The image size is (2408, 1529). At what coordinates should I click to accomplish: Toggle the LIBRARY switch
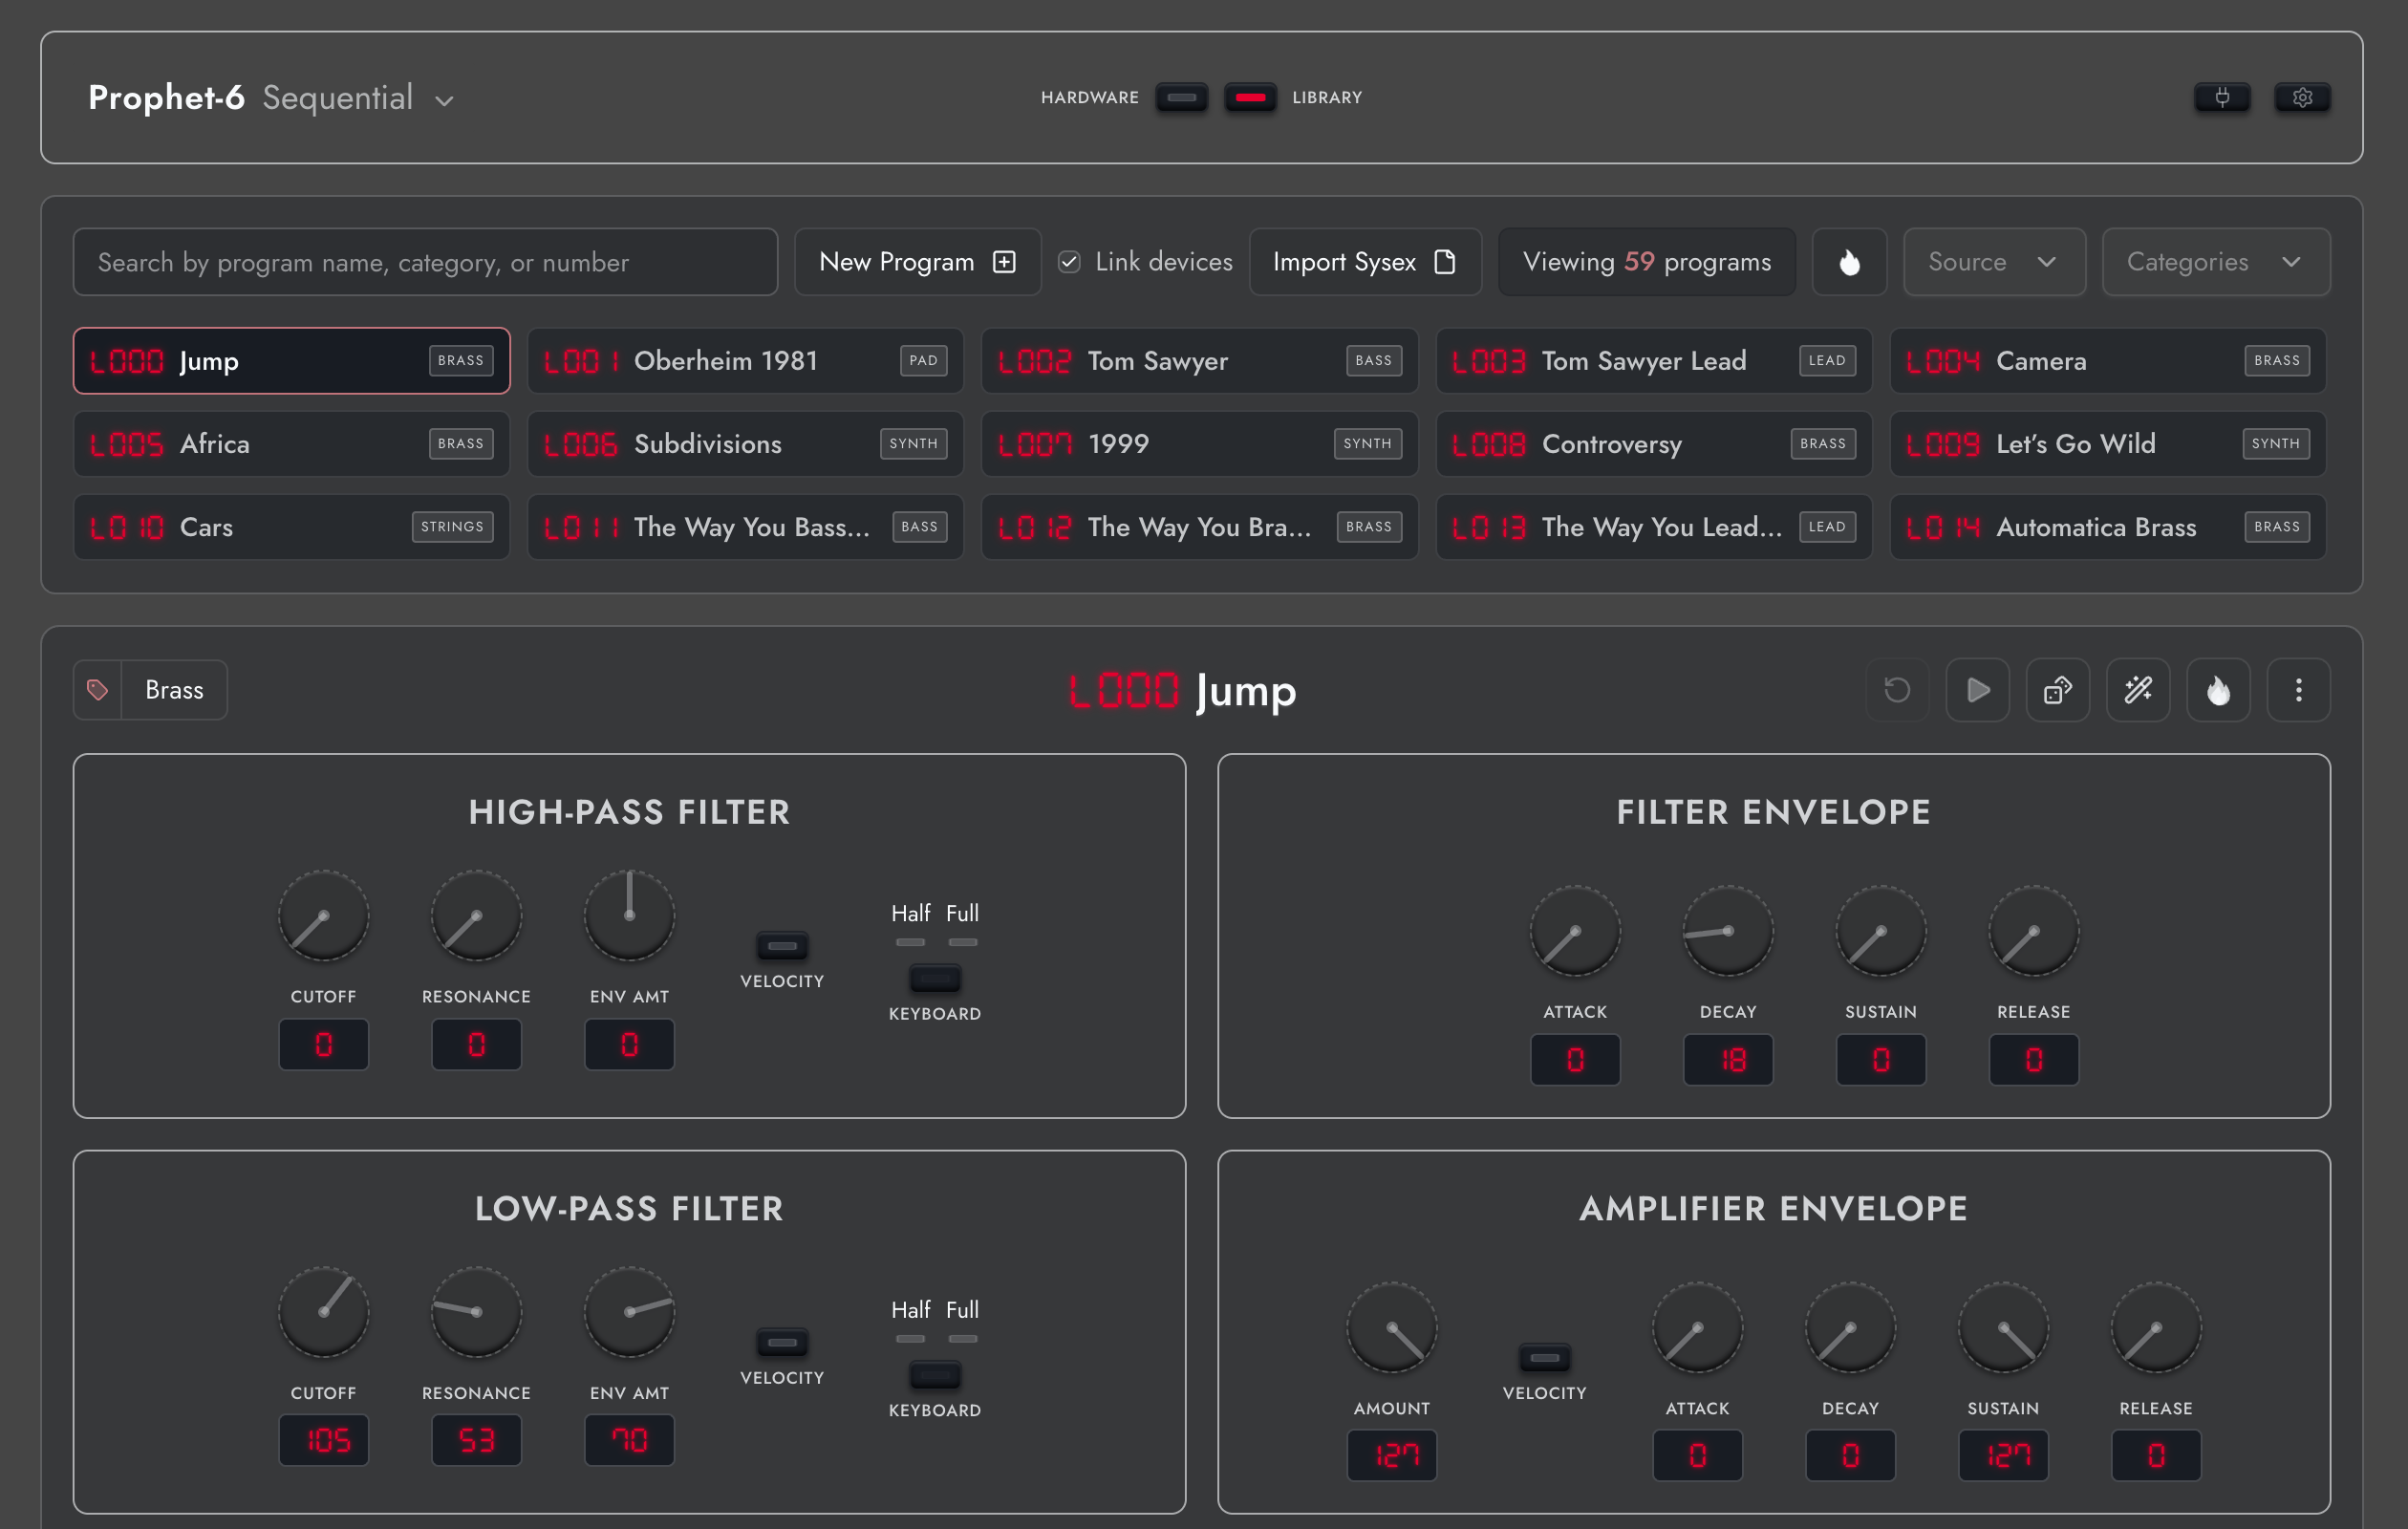(1250, 97)
